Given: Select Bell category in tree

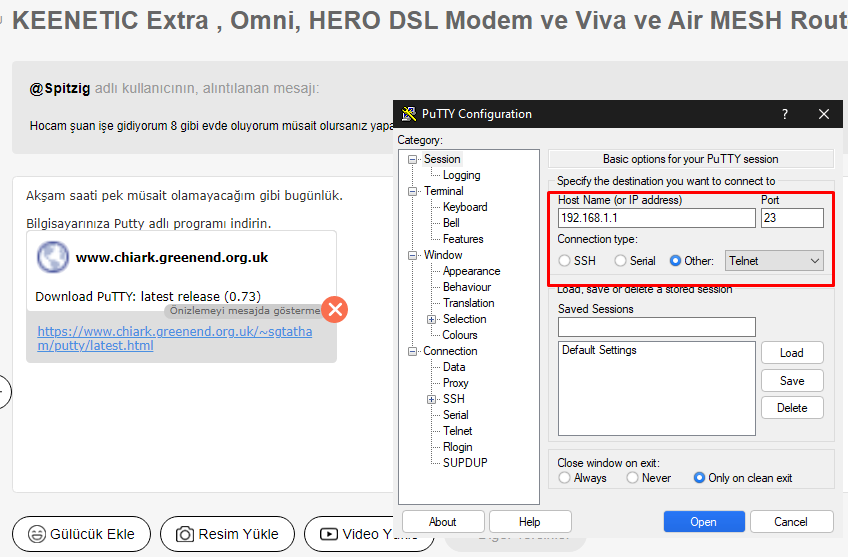Looking at the screenshot, I should point(451,223).
